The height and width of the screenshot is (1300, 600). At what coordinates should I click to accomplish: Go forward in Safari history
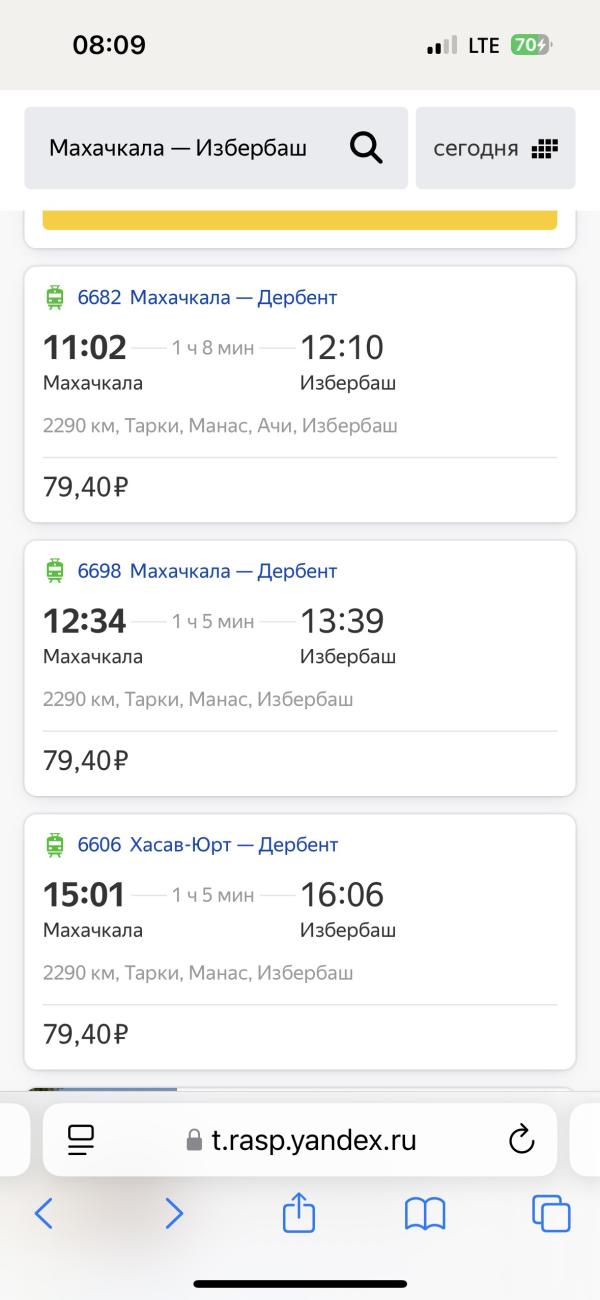(174, 1214)
